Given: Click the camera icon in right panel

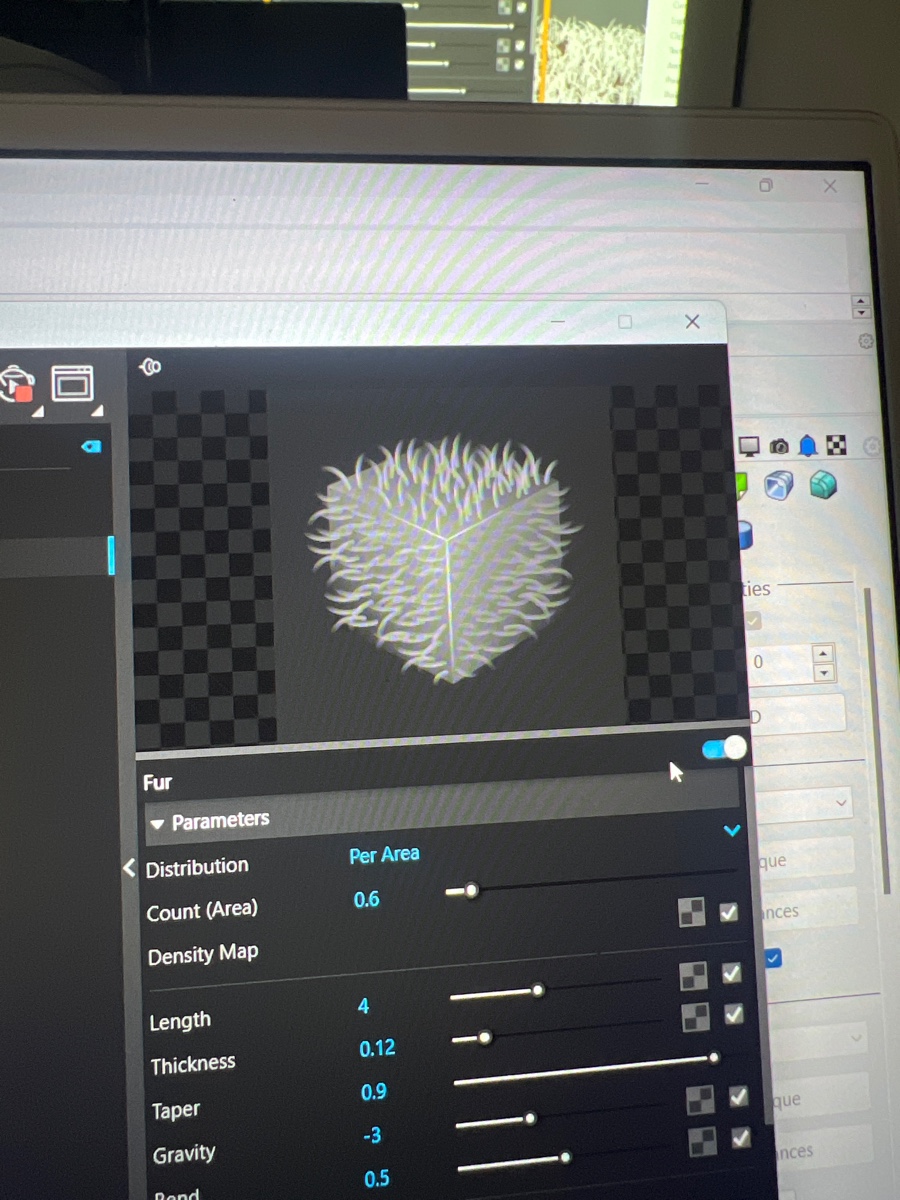Looking at the screenshot, I should click(779, 445).
